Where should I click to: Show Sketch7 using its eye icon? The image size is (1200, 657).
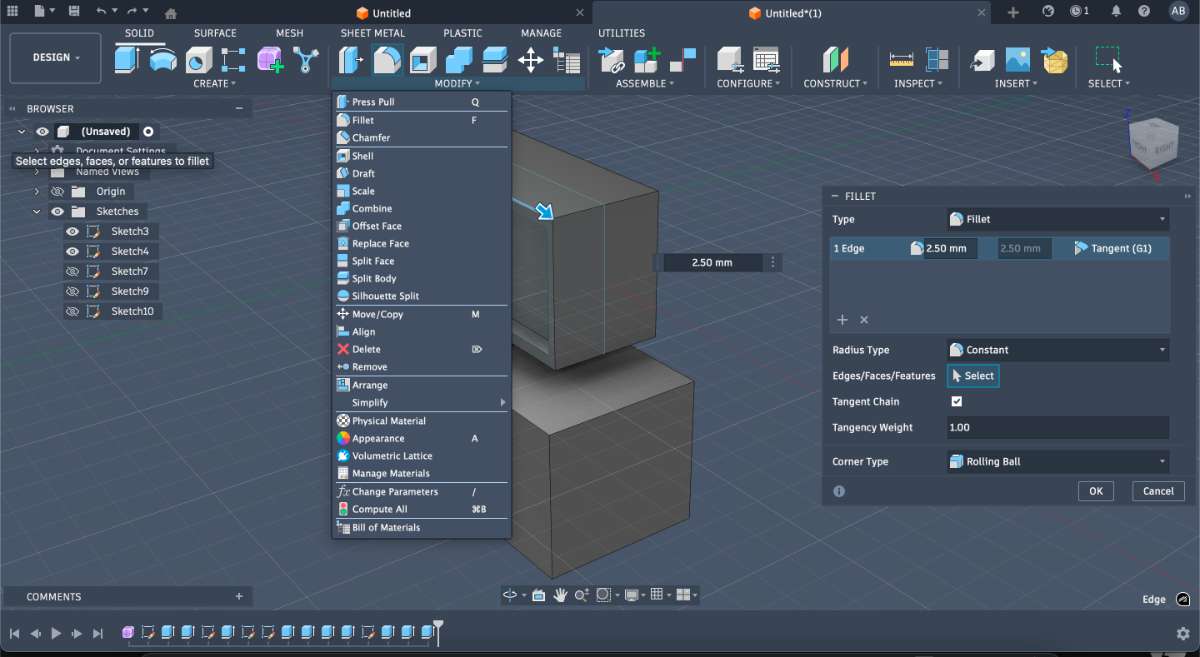click(x=72, y=271)
